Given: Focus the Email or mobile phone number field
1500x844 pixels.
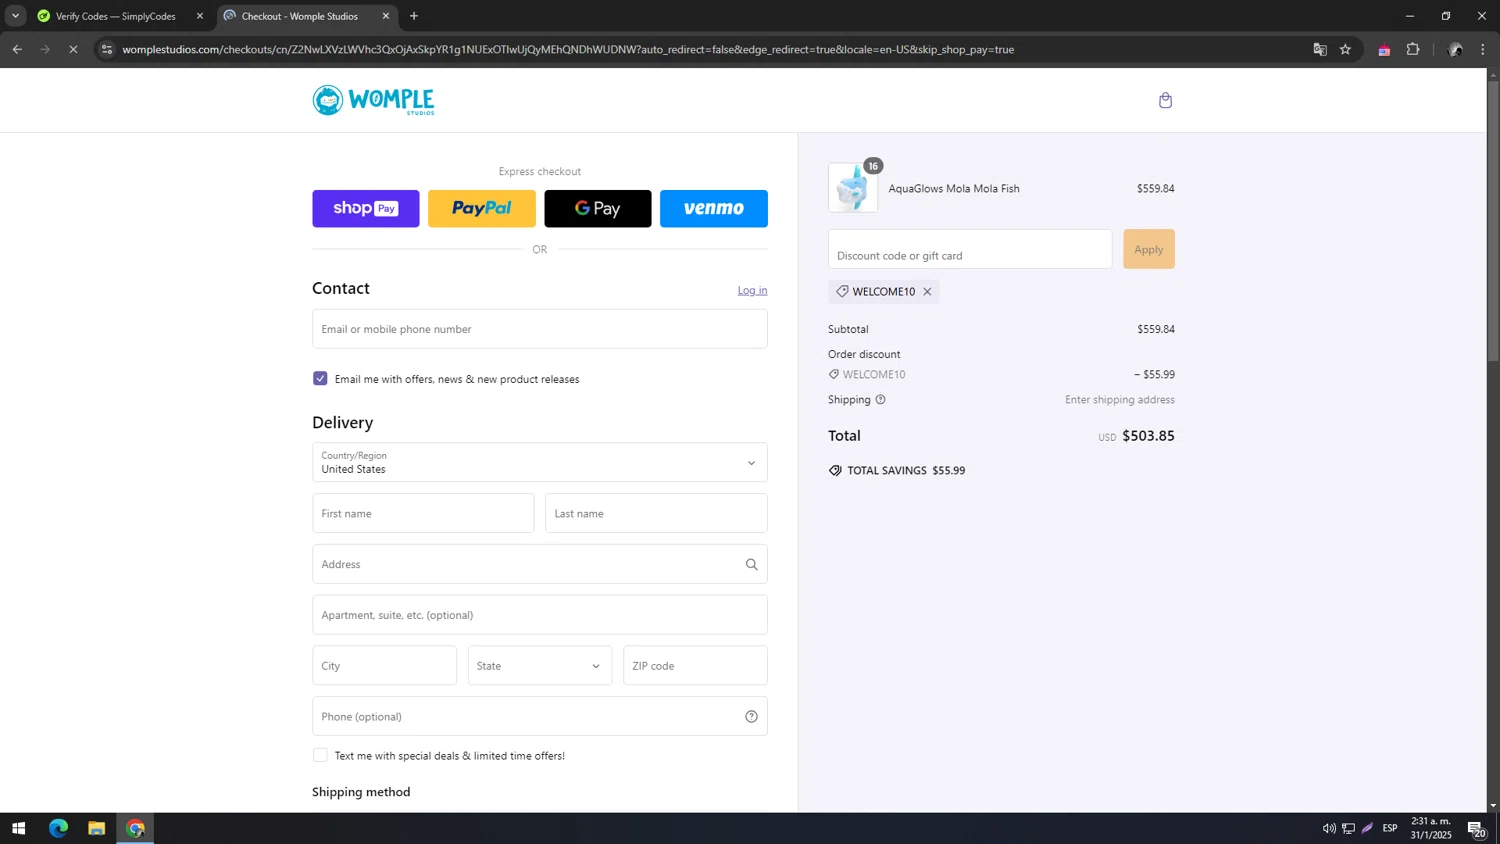Looking at the screenshot, I should point(540,329).
